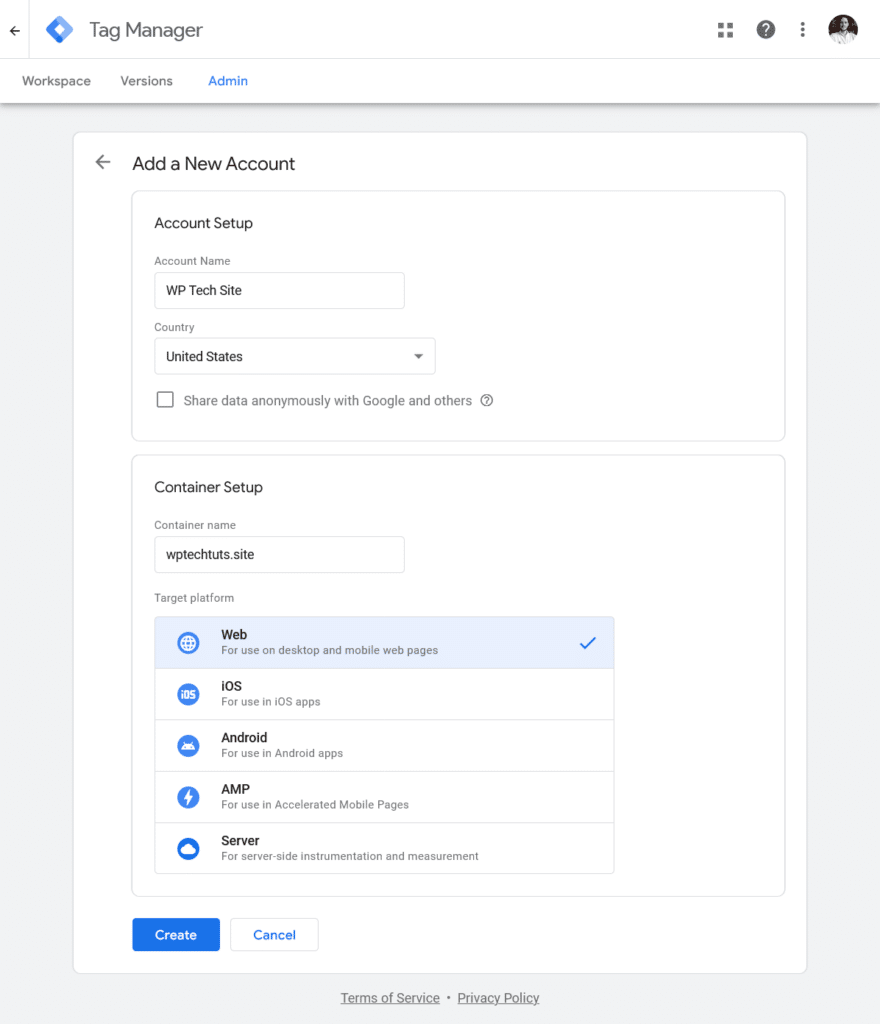Switch to the Workspace tab
The image size is (880, 1024).
[x=56, y=81]
